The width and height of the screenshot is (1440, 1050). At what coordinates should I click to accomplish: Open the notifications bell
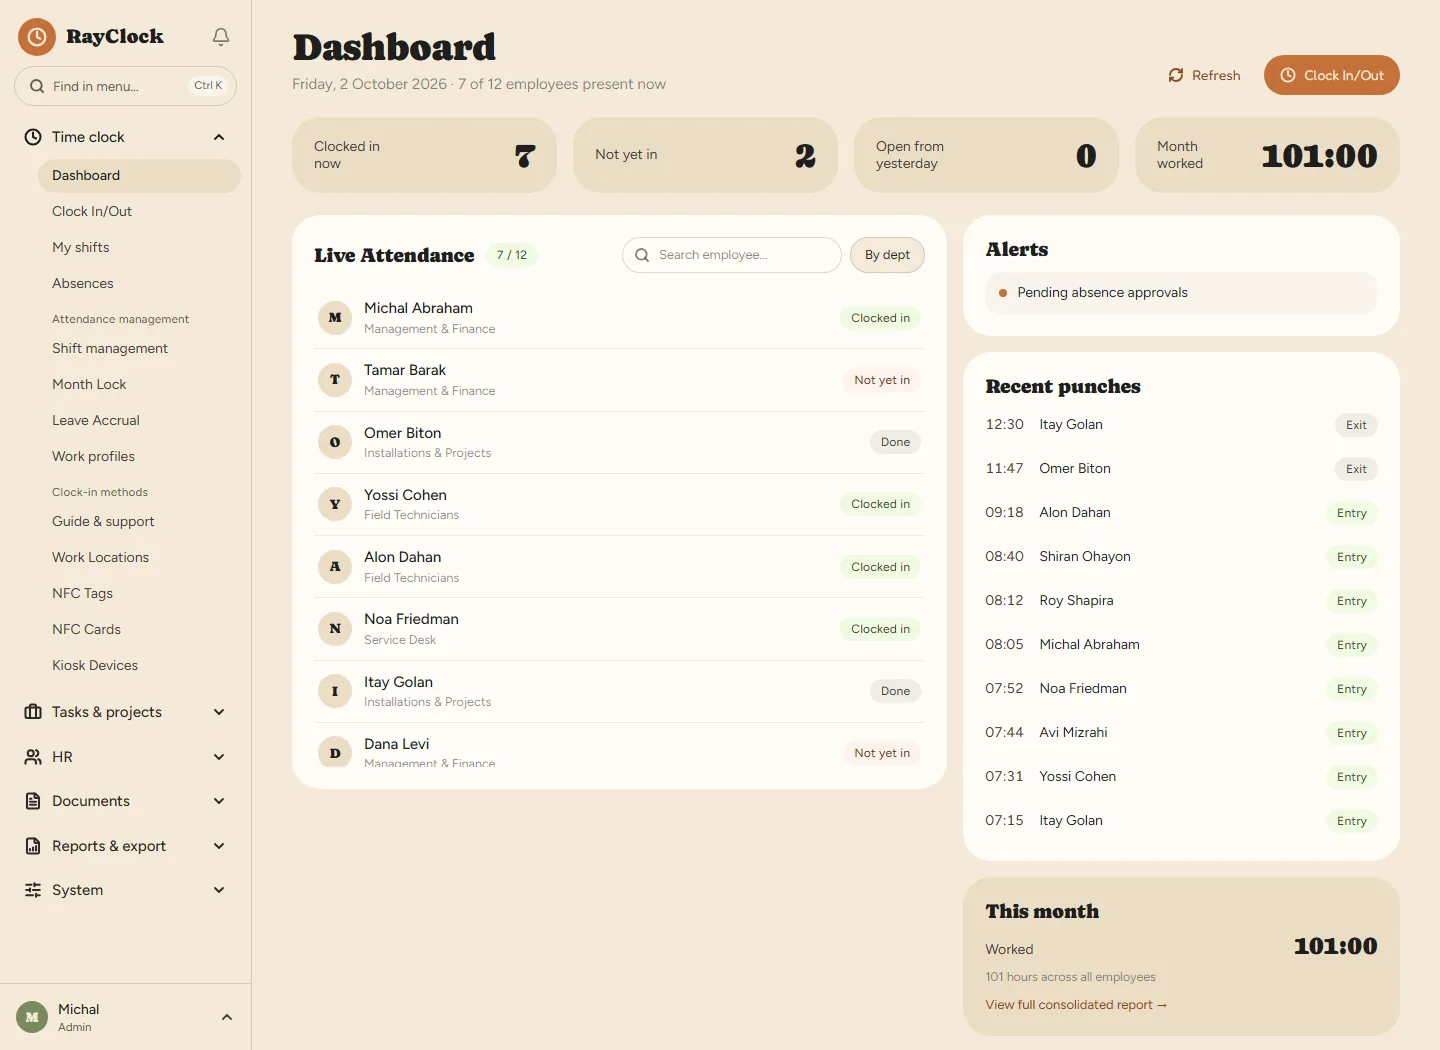[x=221, y=37]
